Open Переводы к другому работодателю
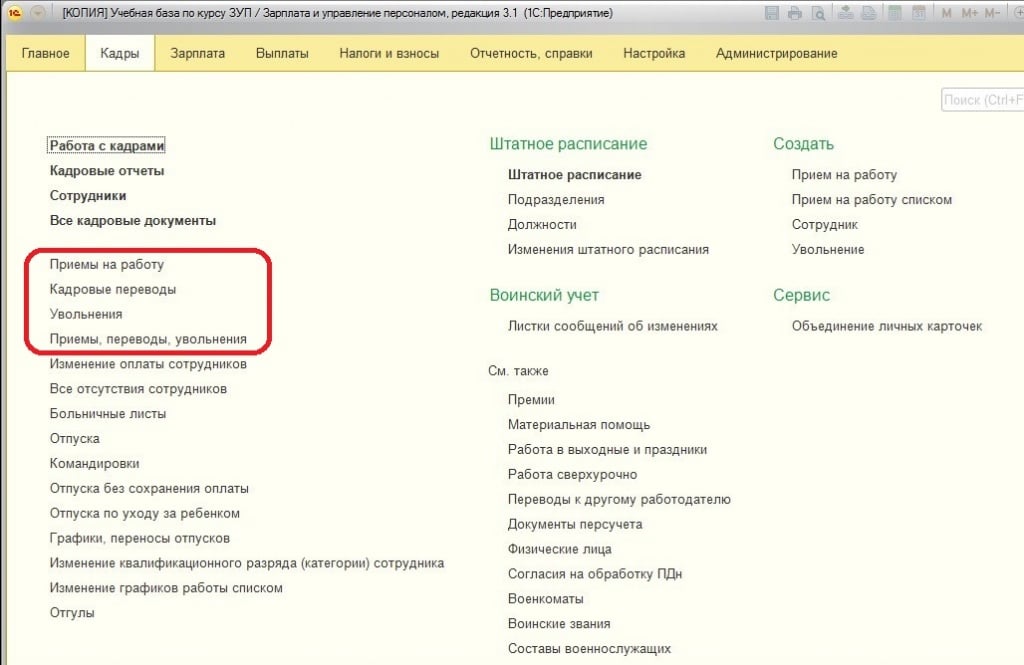This screenshot has width=1024, height=665. click(619, 500)
